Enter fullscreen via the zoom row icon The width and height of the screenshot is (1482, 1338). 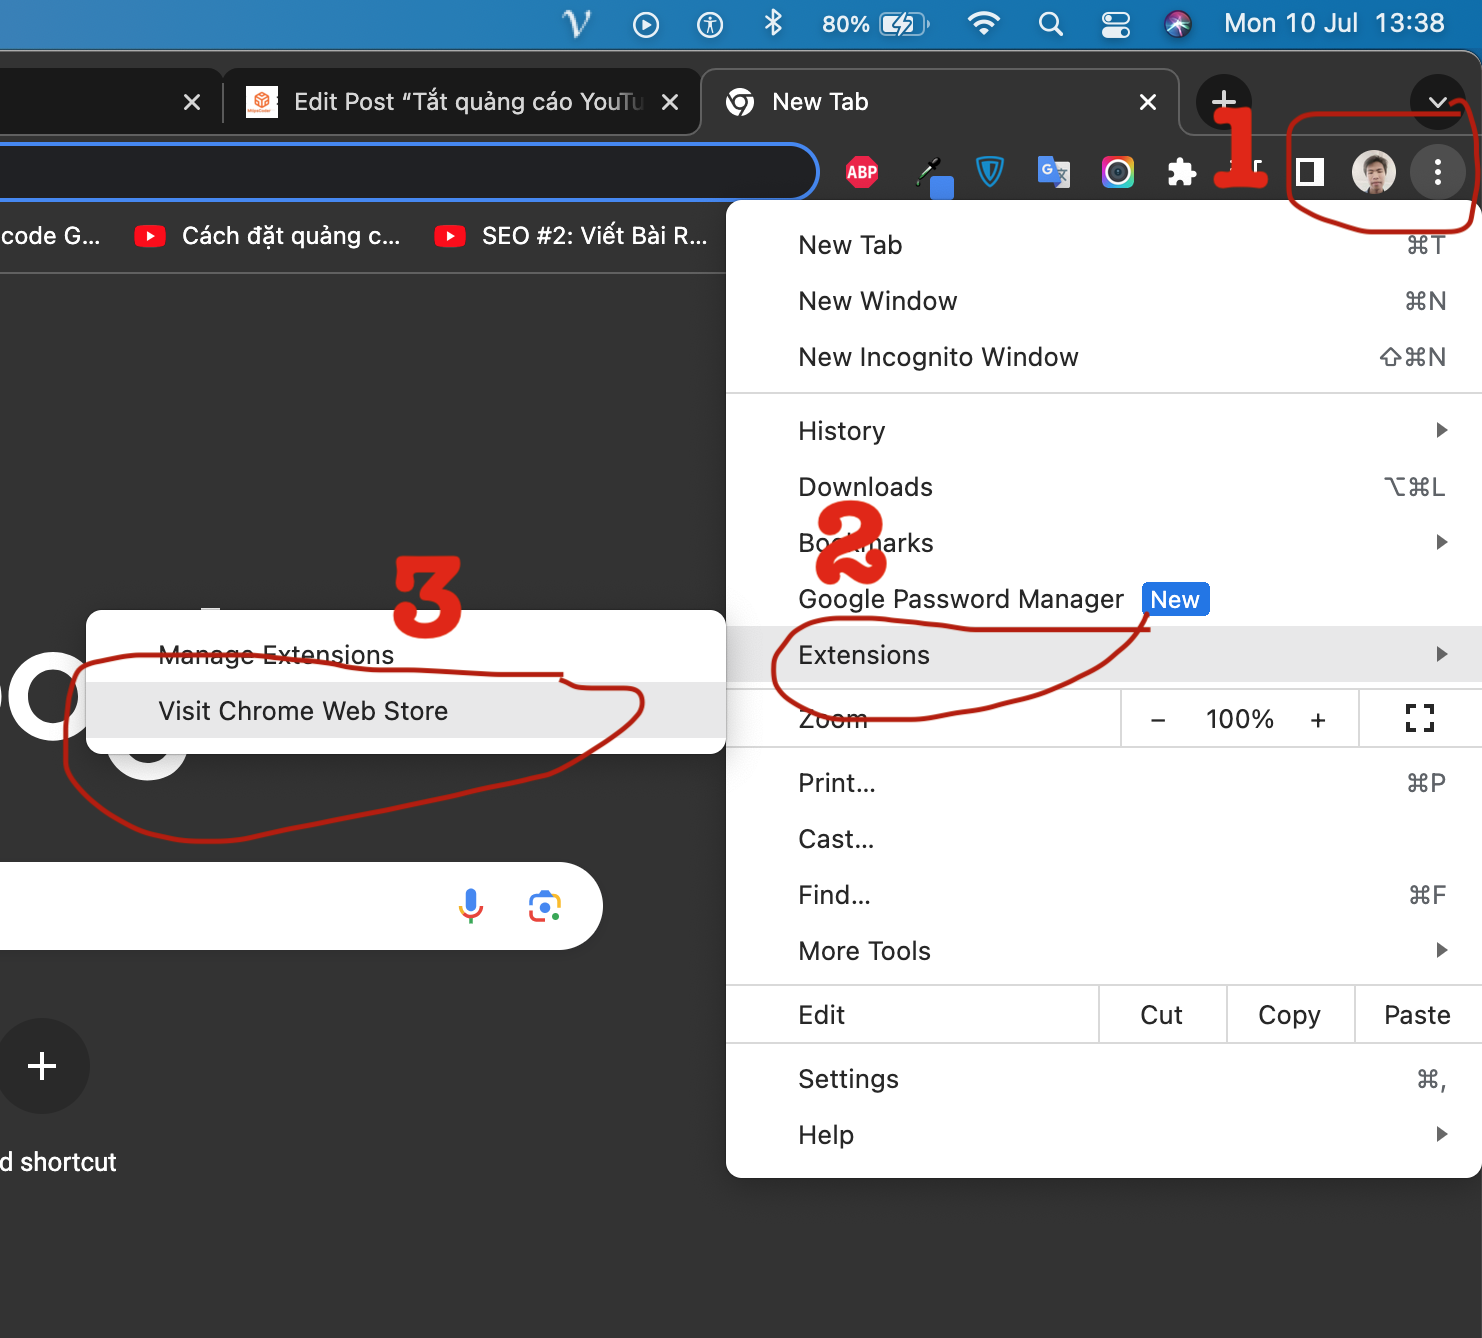1420,718
